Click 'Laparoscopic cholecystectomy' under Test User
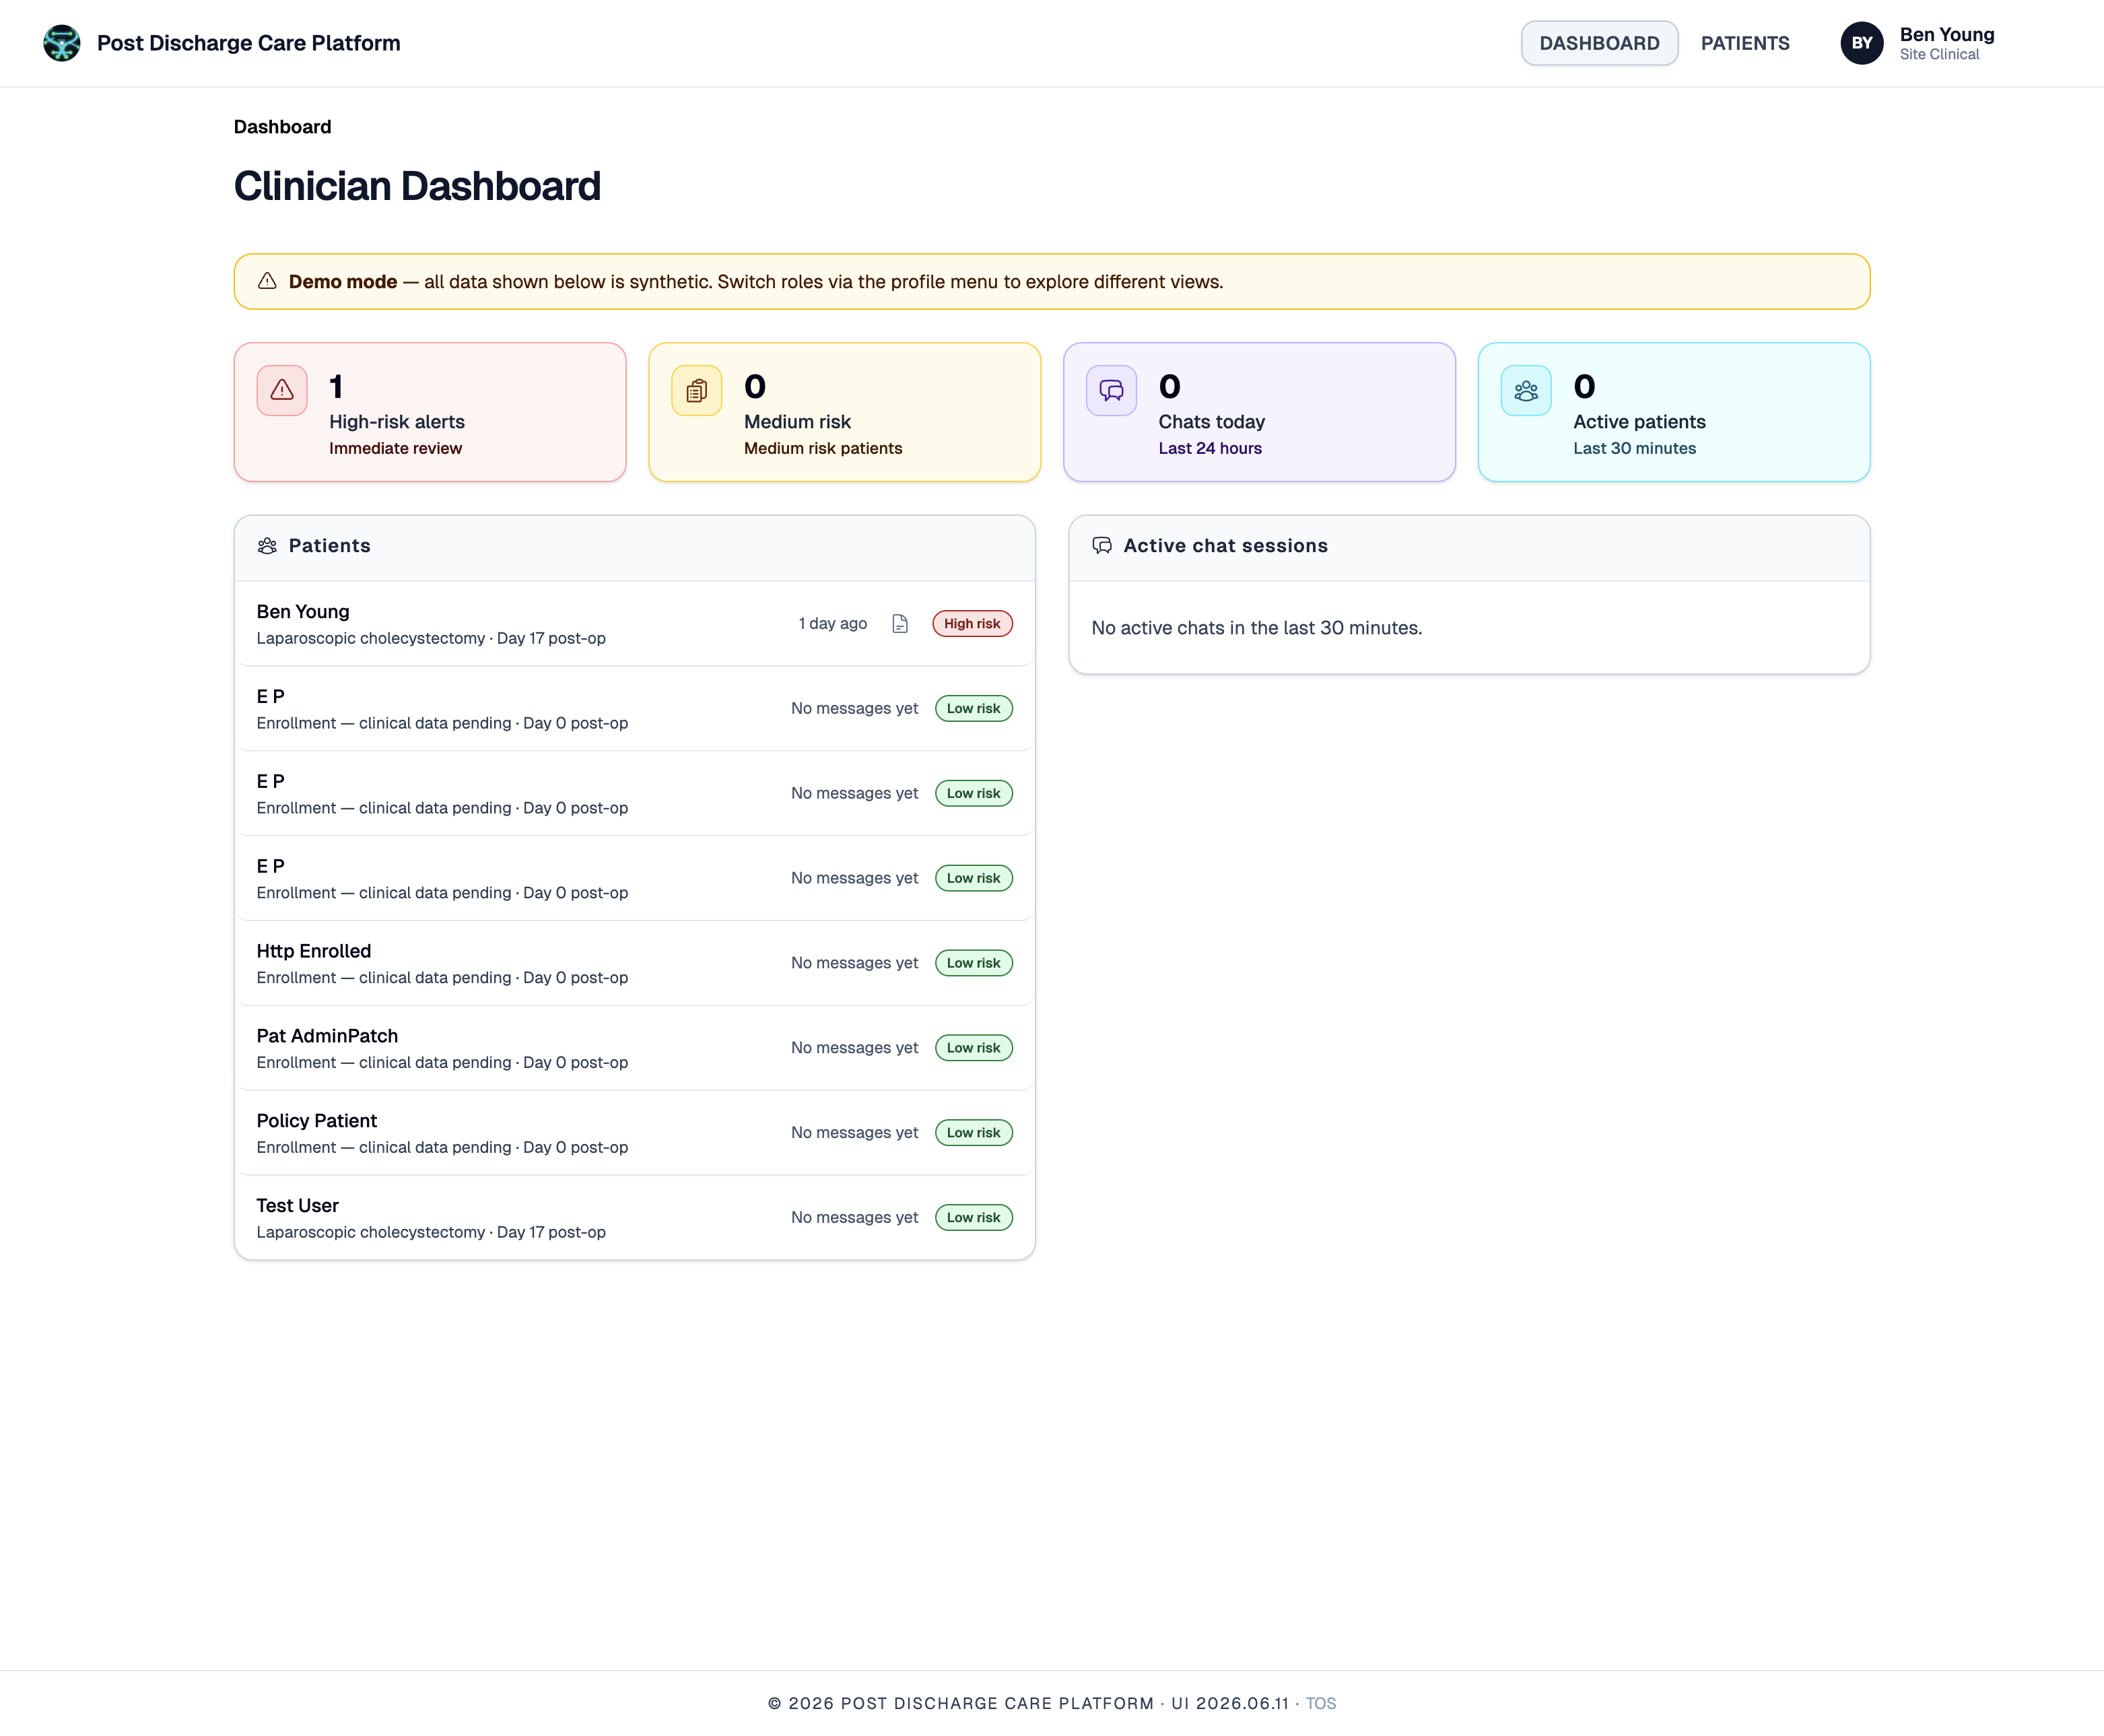Viewport: 2104px width, 1736px height. click(x=370, y=1233)
